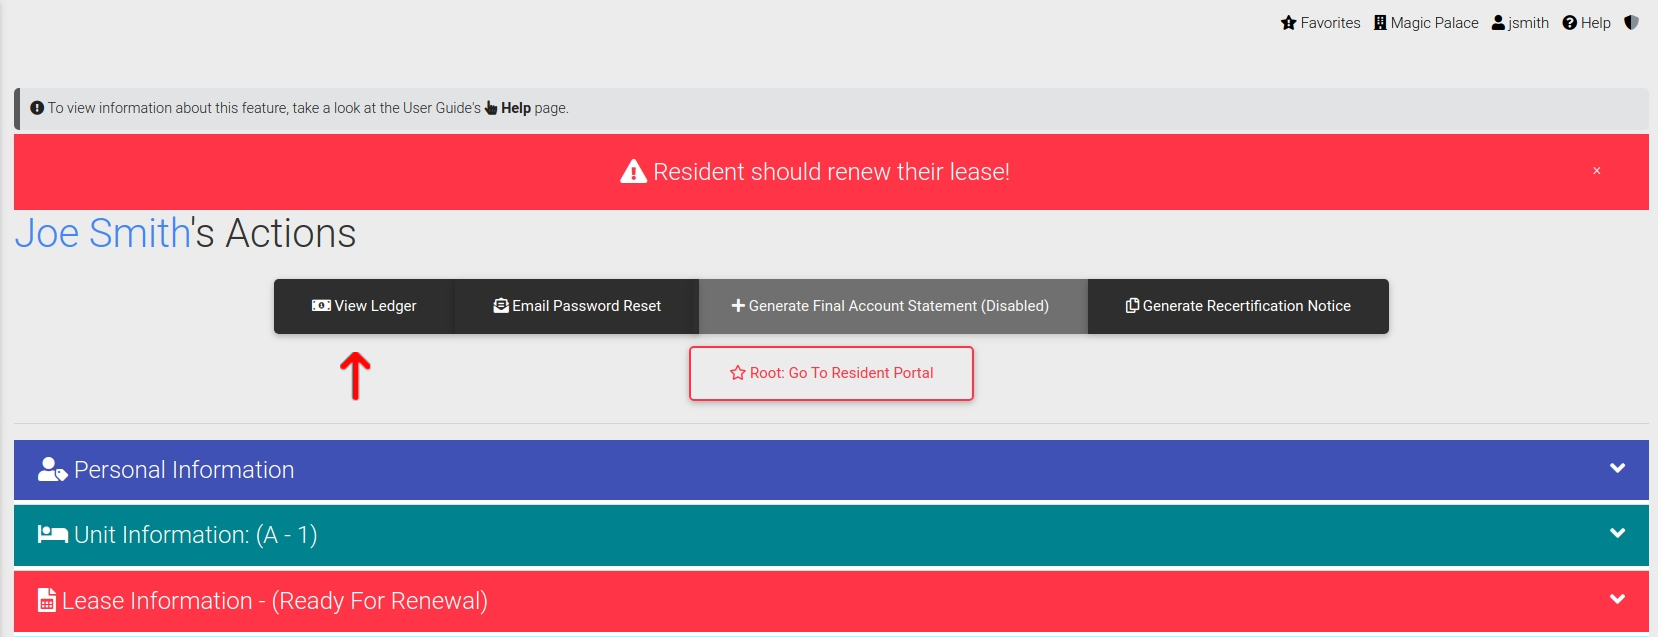
Task: Expand the Personal Information chevron
Action: 1617,468
